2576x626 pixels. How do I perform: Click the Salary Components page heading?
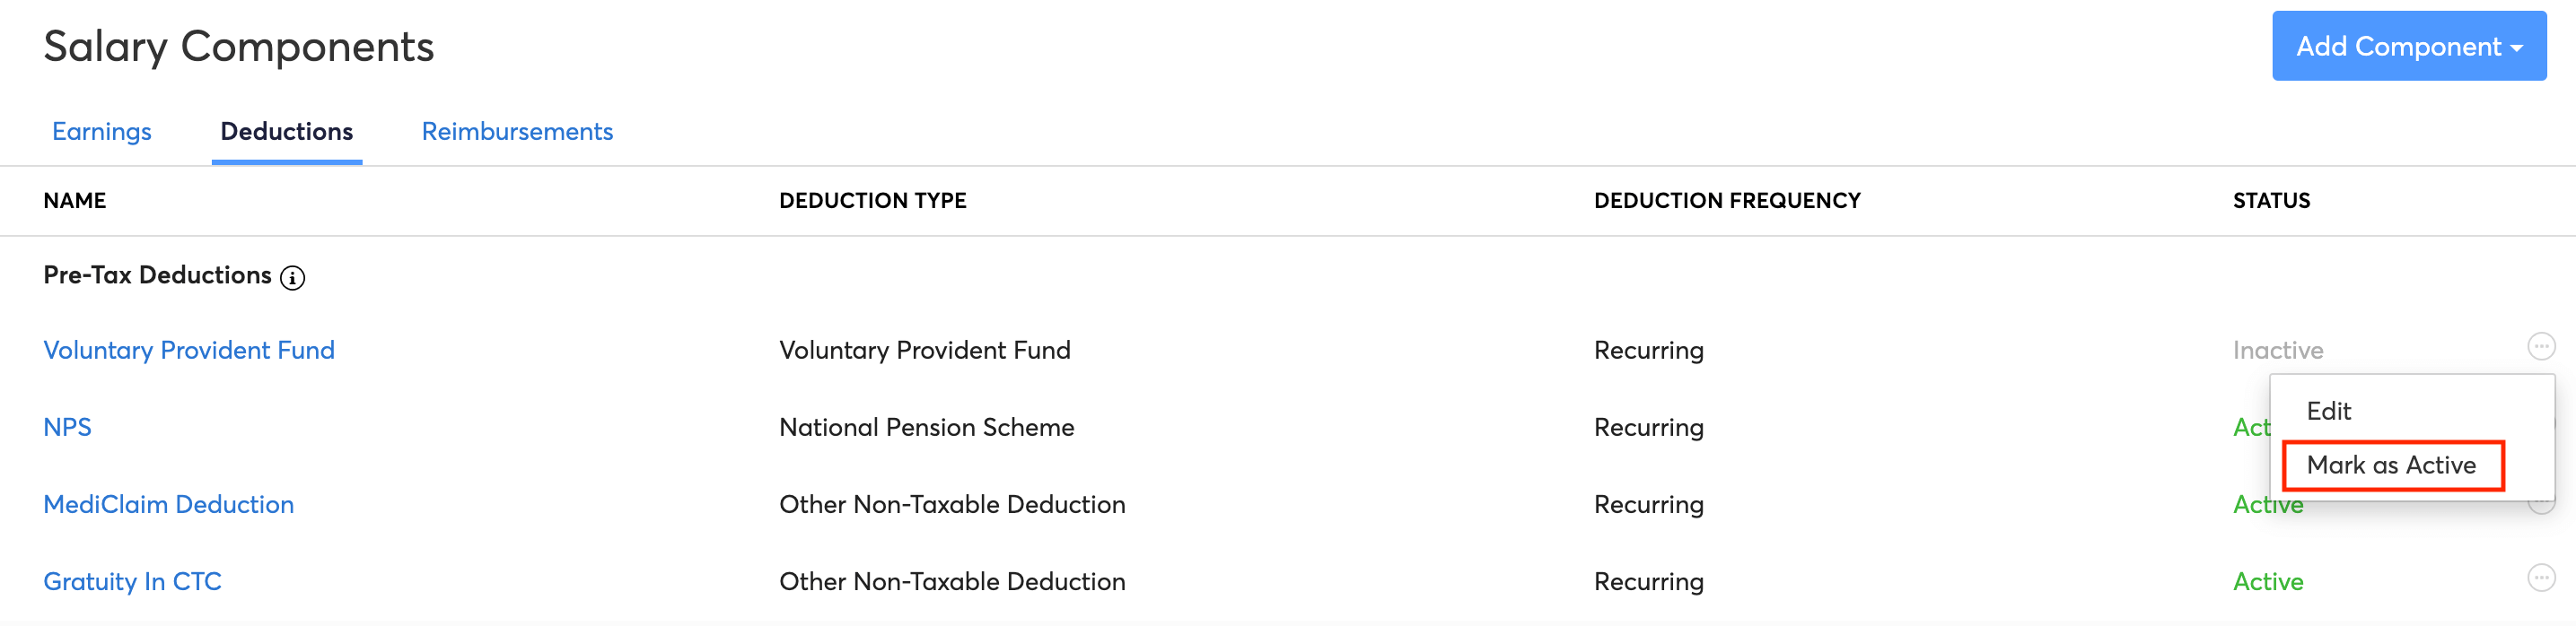(239, 47)
